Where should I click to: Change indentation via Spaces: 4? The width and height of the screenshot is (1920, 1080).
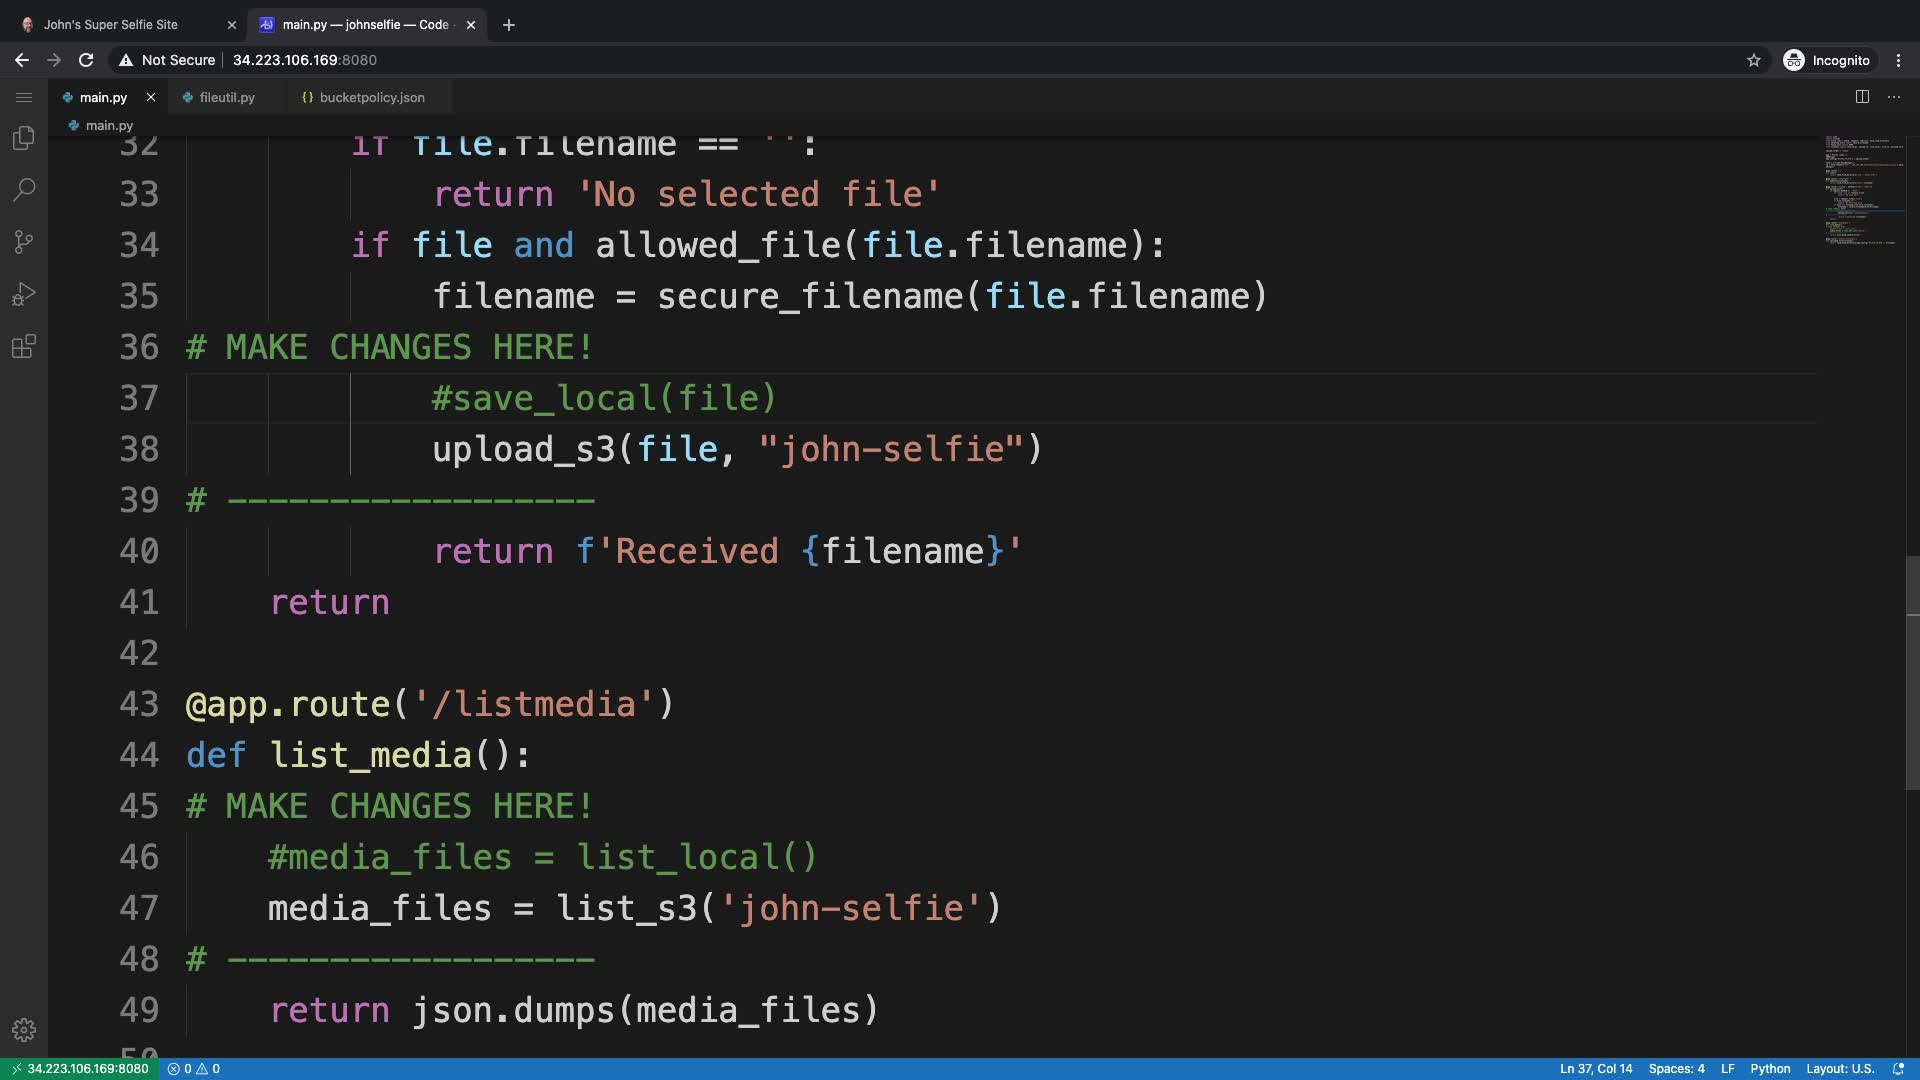coord(1676,1069)
